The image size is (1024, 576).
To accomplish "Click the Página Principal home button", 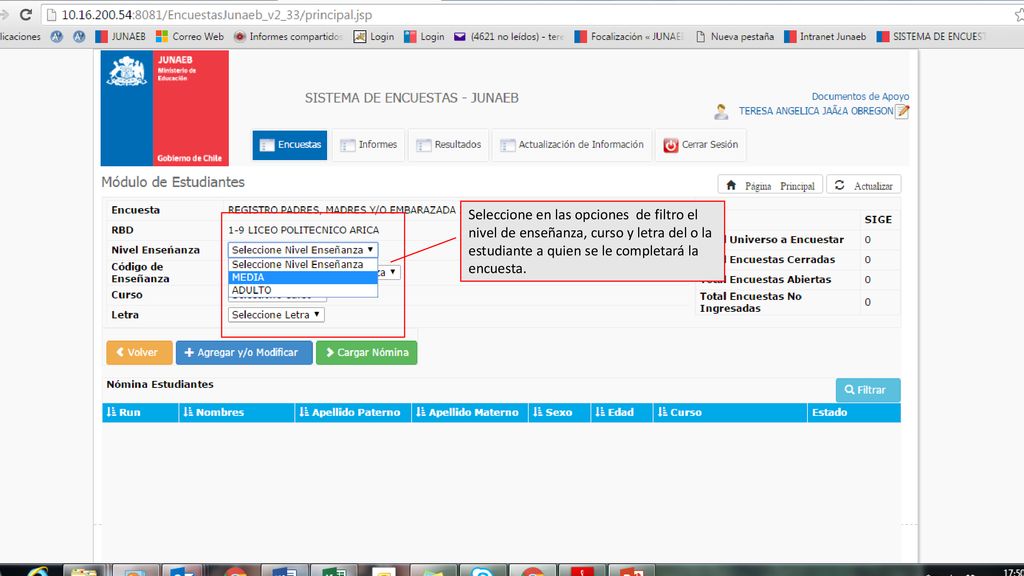I will pos(770,185).
